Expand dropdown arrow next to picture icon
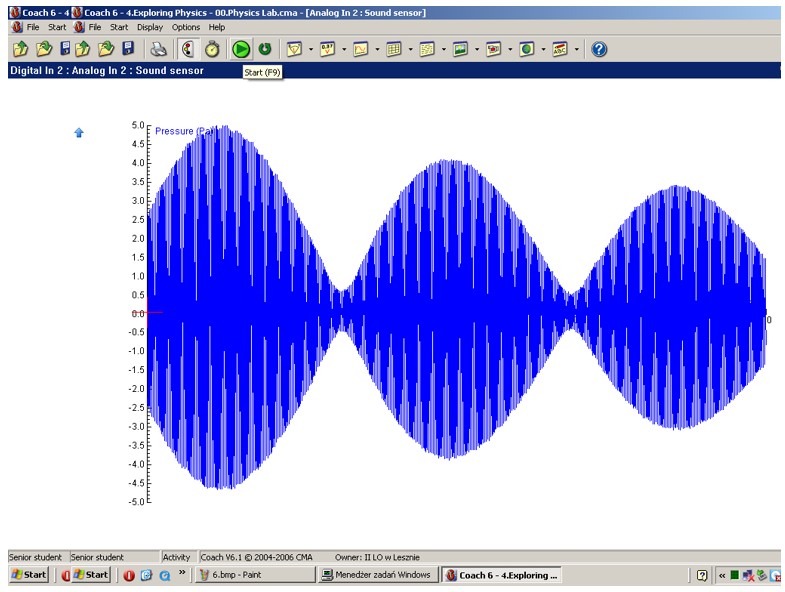Image resolution: width=785 pixels, height=592 pixels. [x=476, y=48]
